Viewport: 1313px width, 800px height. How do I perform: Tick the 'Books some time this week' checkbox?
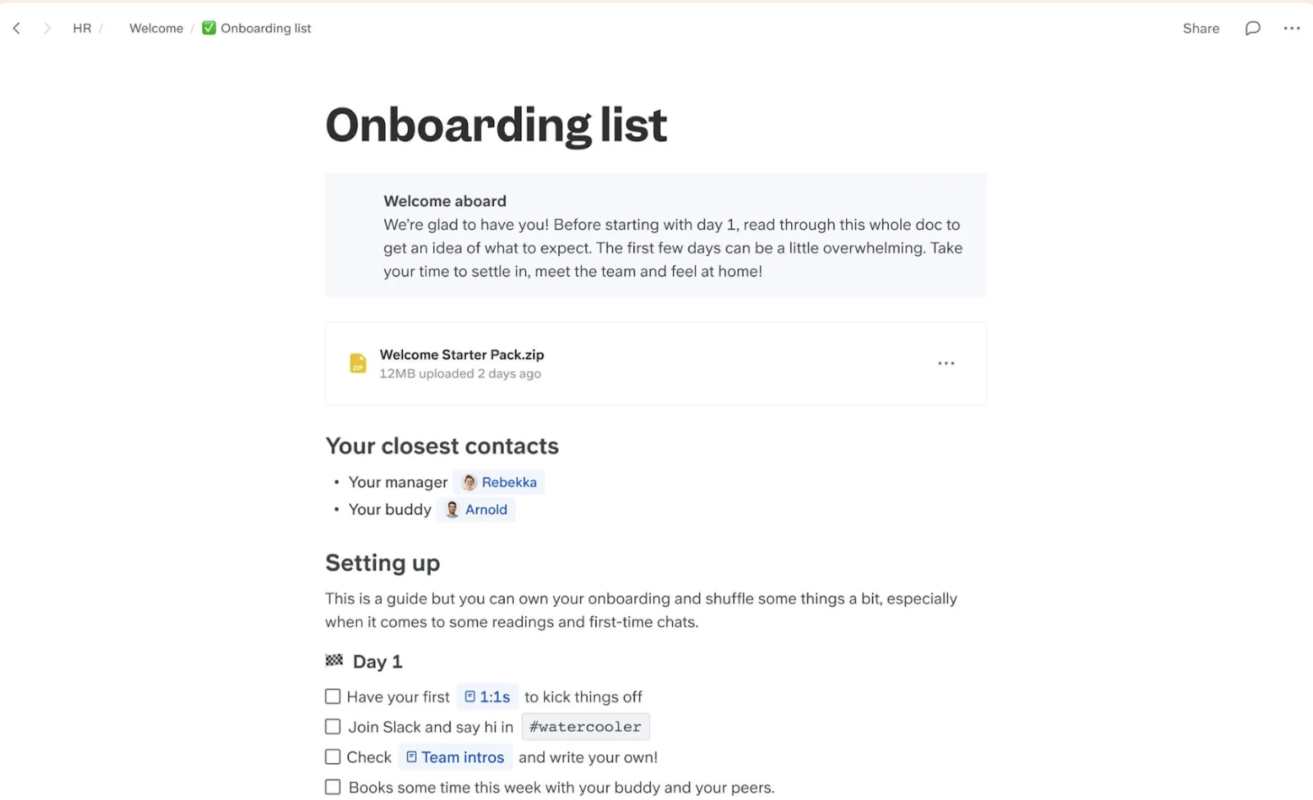333,787
